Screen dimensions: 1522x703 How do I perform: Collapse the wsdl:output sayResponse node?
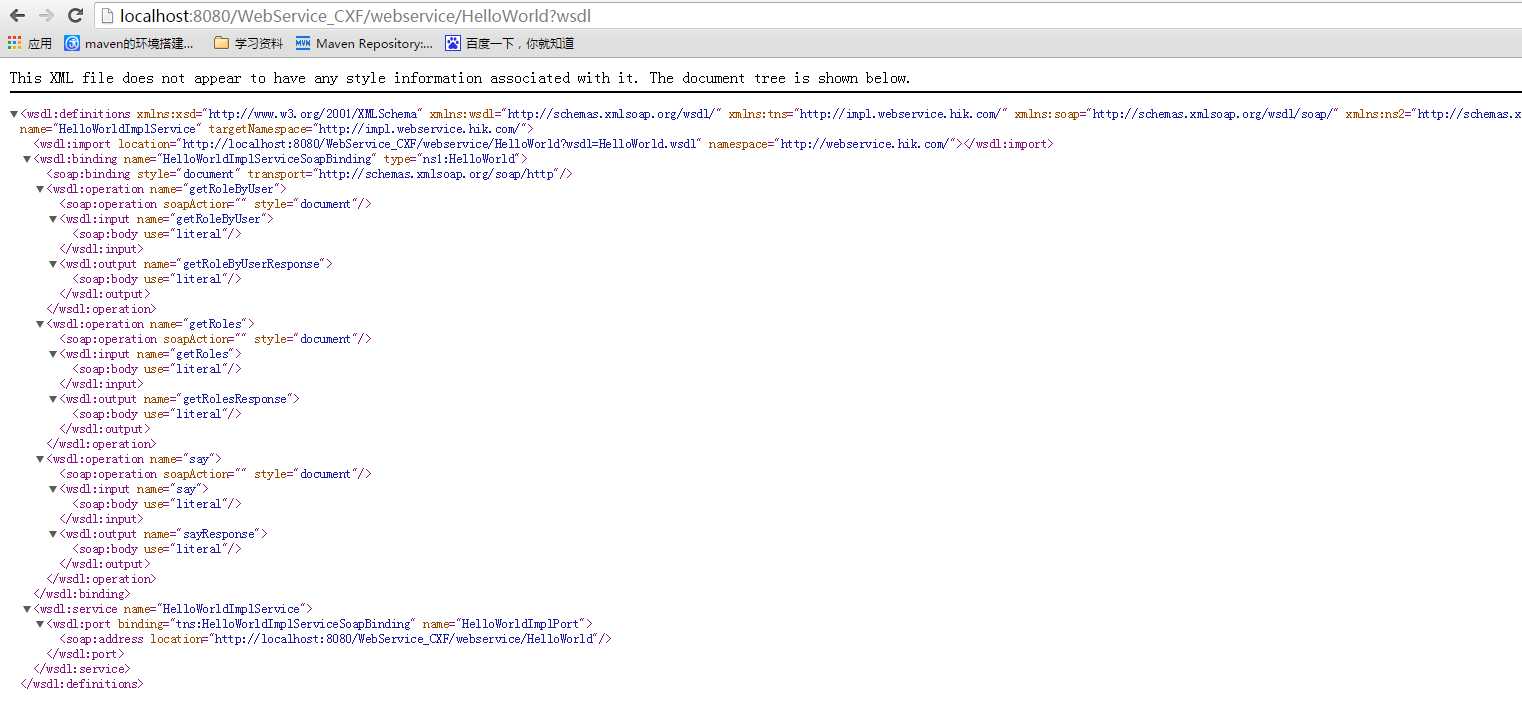[x=53, y=534]
